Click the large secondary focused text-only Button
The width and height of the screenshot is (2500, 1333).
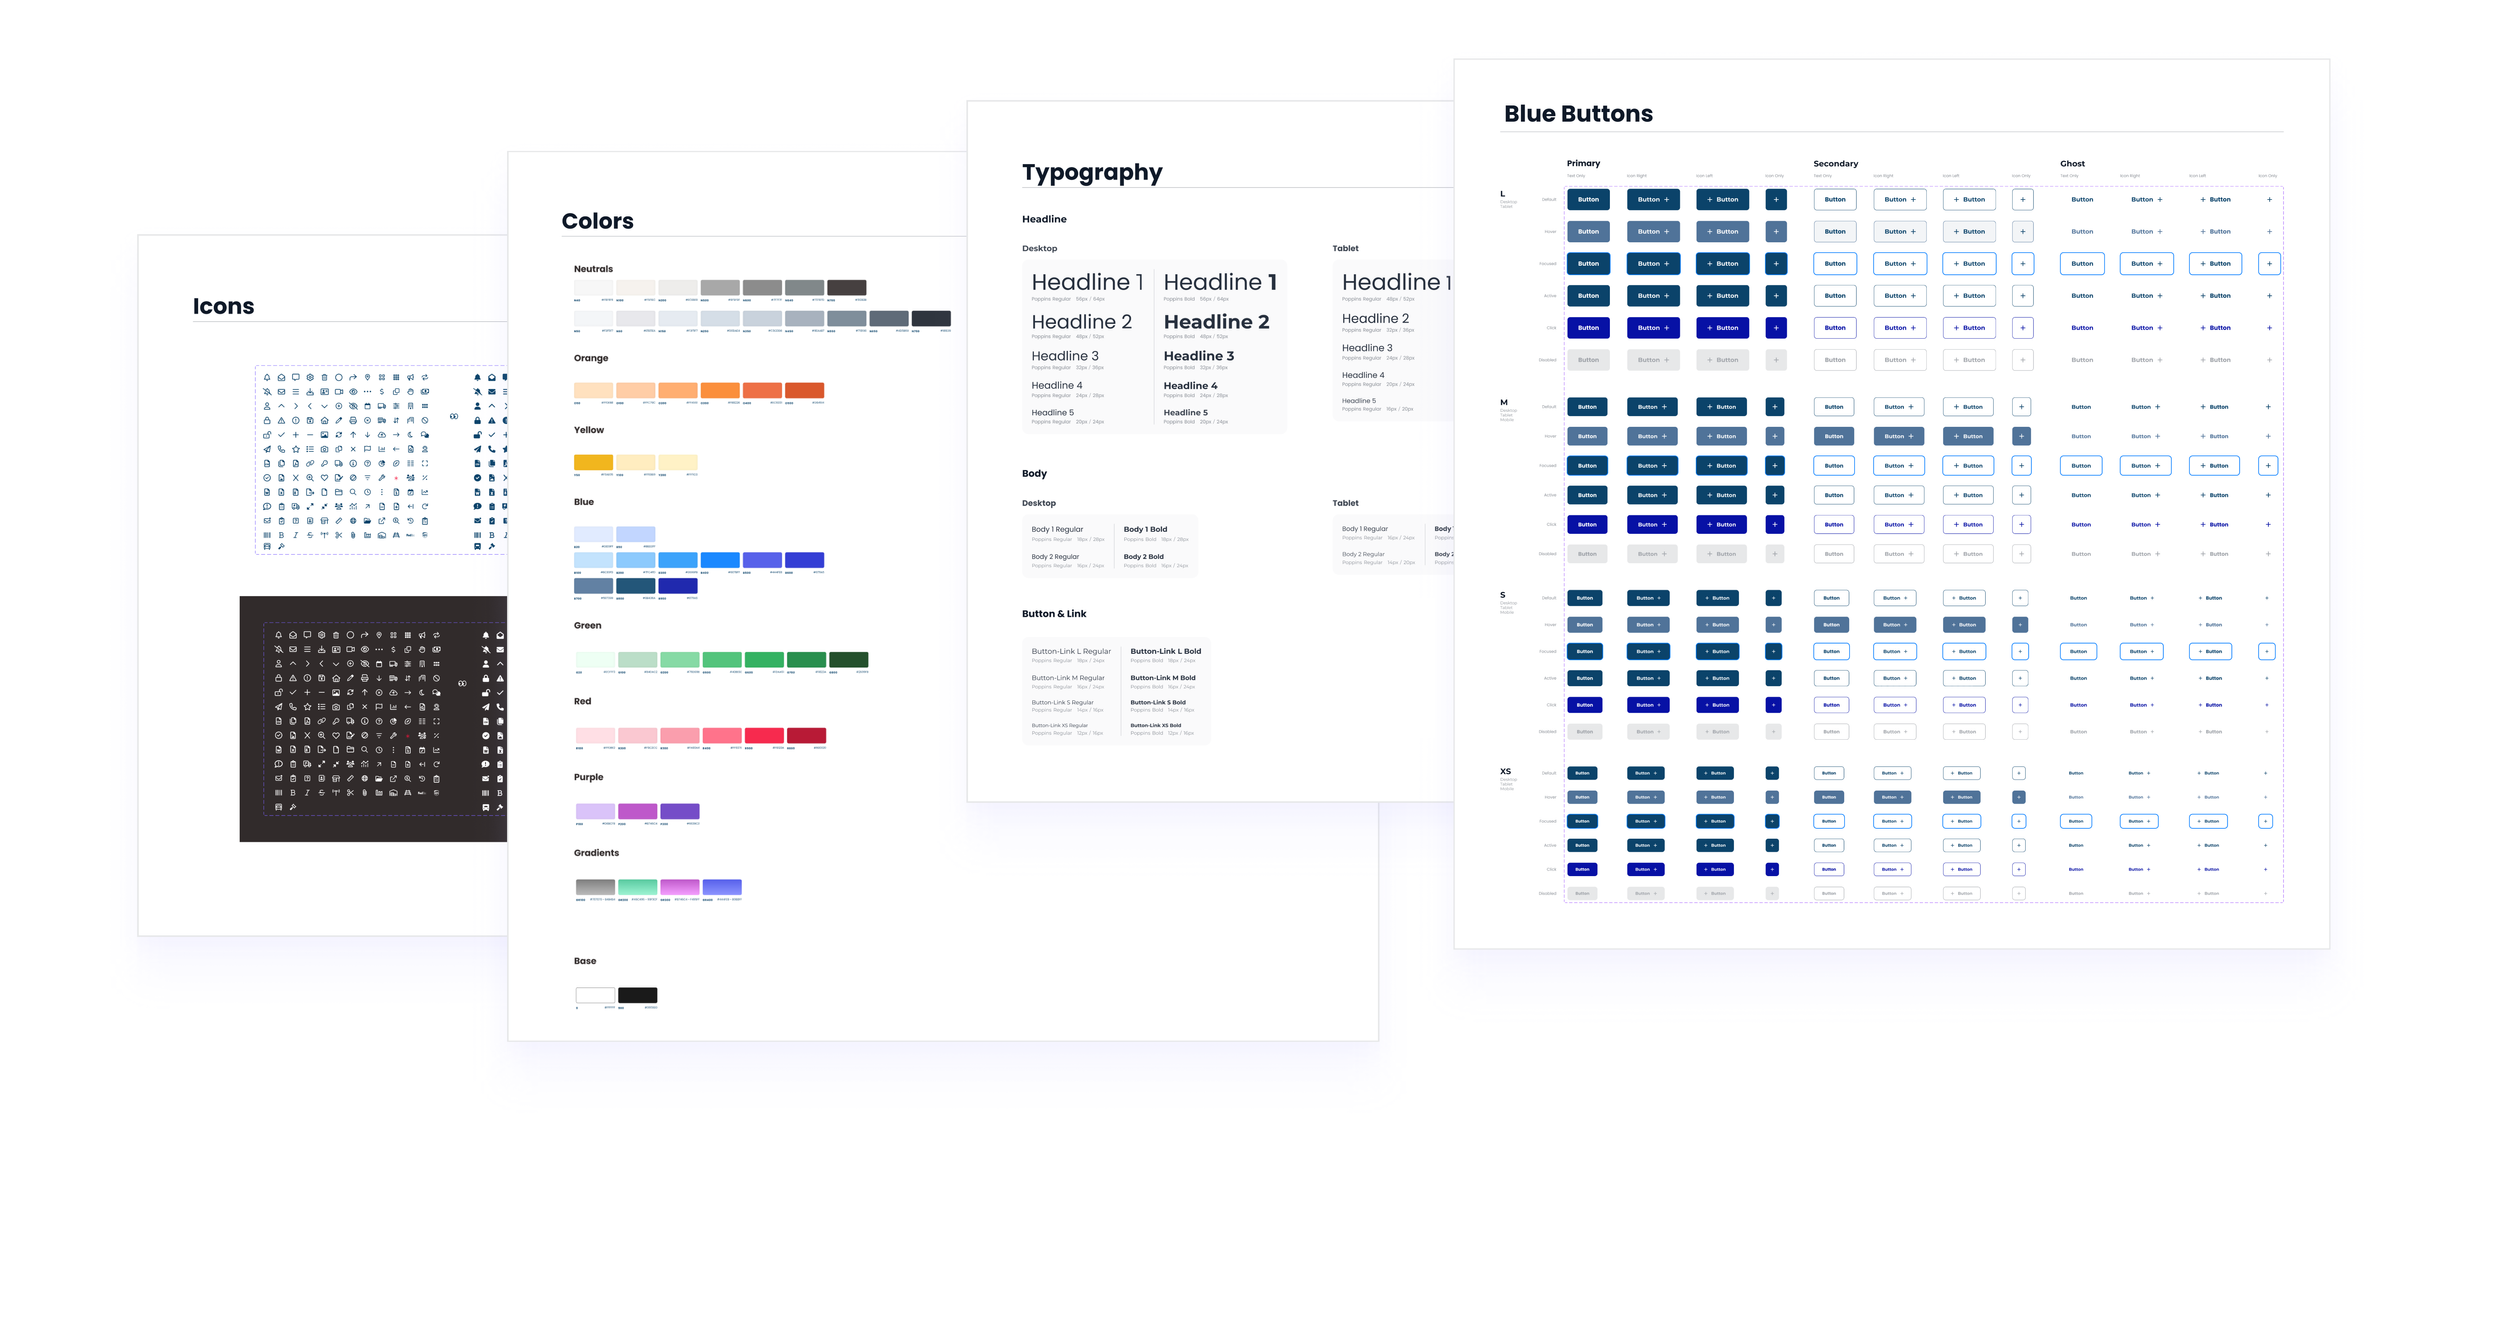click(x=1835, y=264)
